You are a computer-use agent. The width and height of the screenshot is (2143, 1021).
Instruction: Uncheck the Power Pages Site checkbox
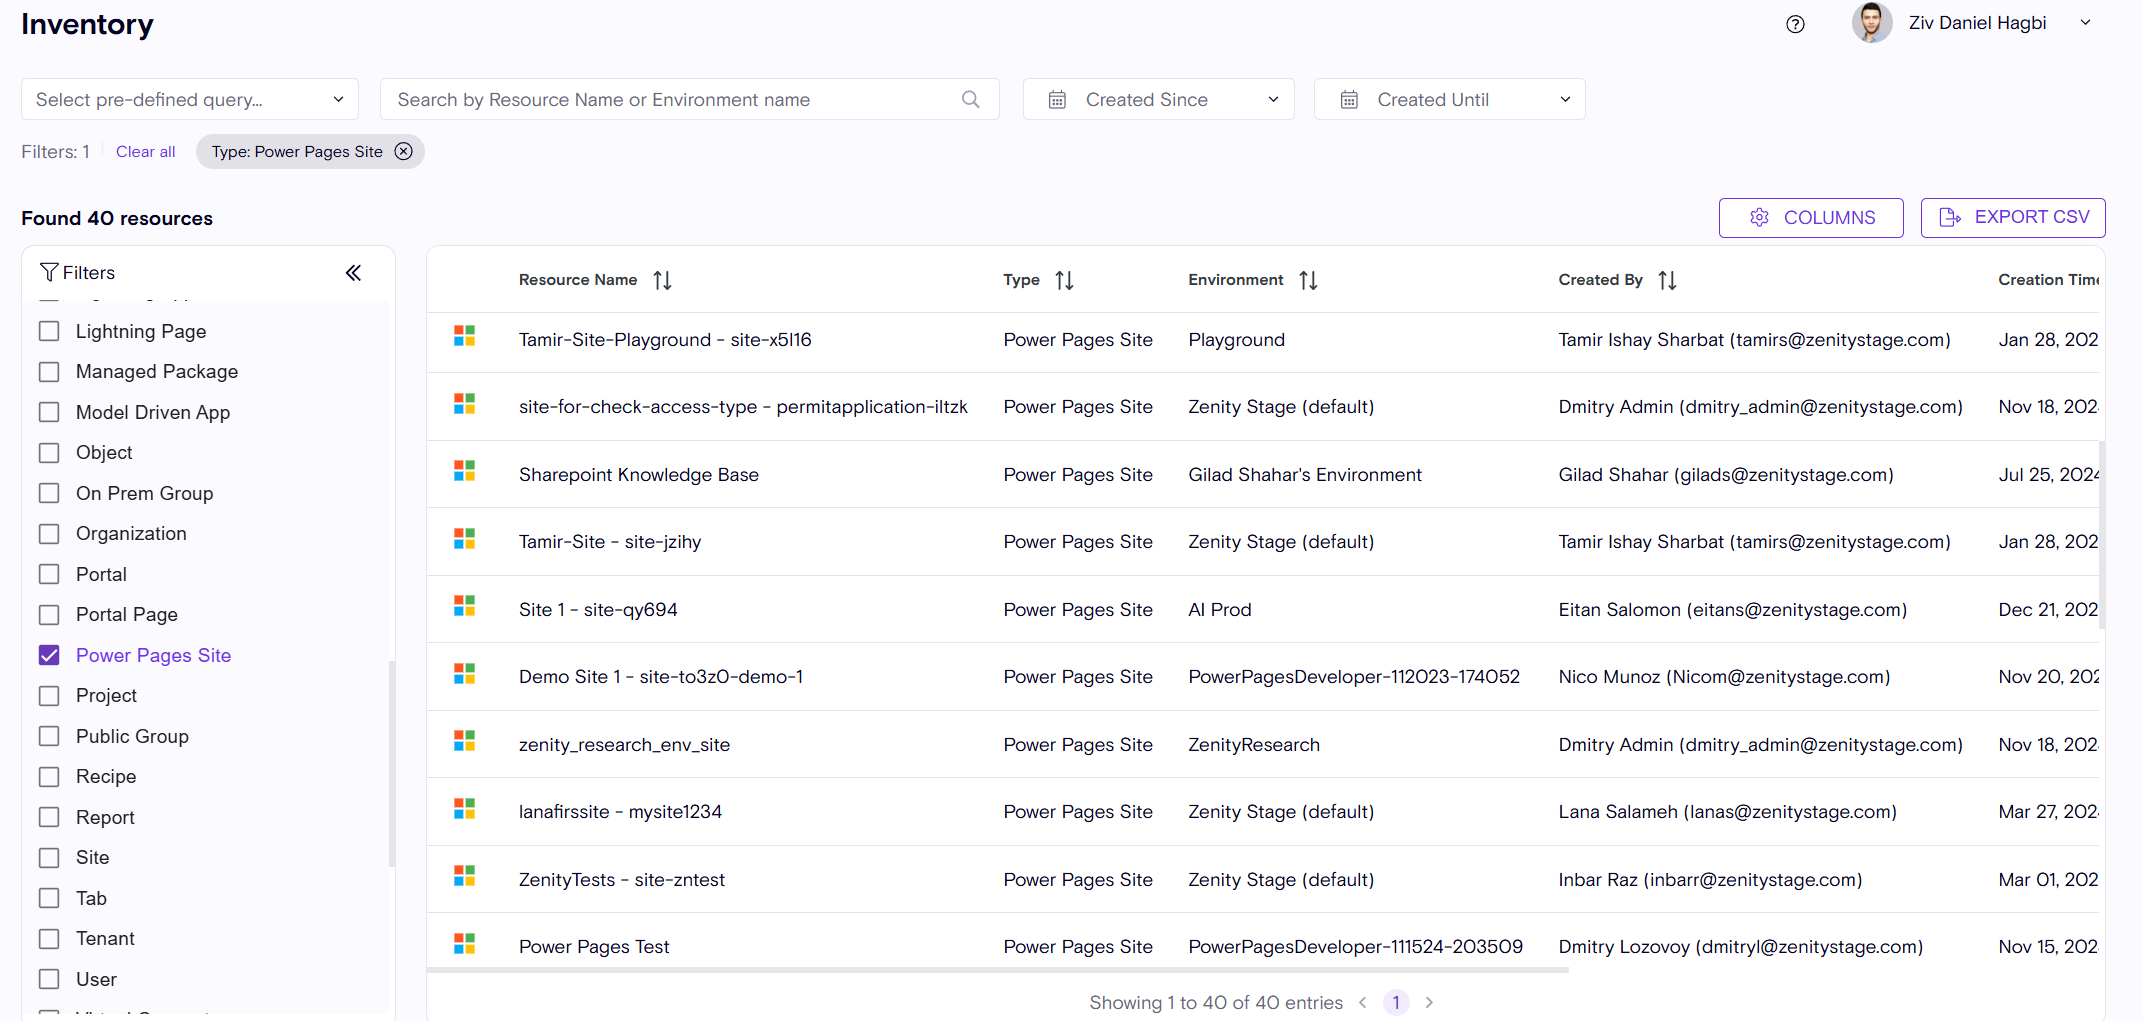pos(49,655)
